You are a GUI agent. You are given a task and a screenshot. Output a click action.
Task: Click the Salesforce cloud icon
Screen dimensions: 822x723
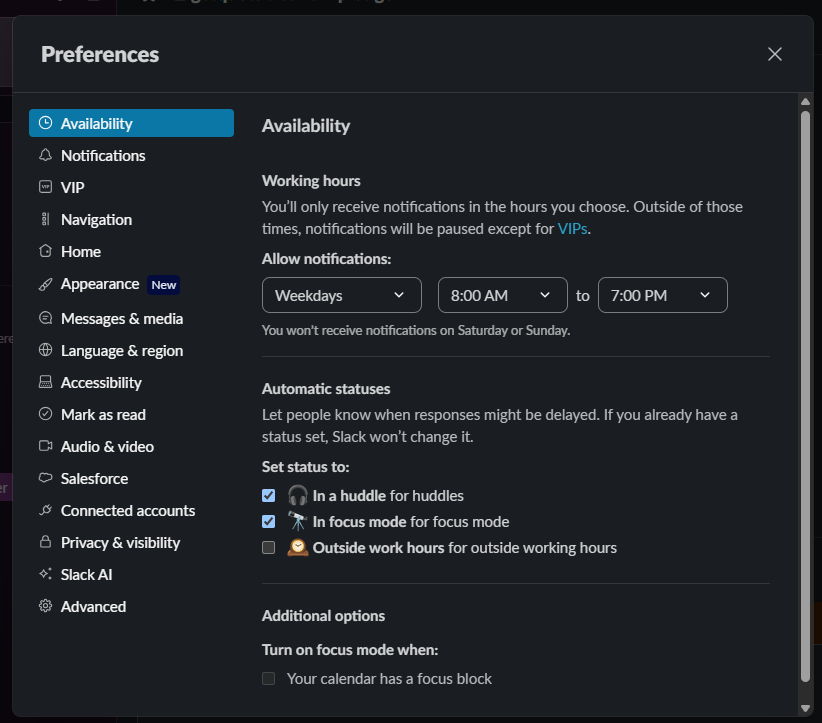pos(46,478)
